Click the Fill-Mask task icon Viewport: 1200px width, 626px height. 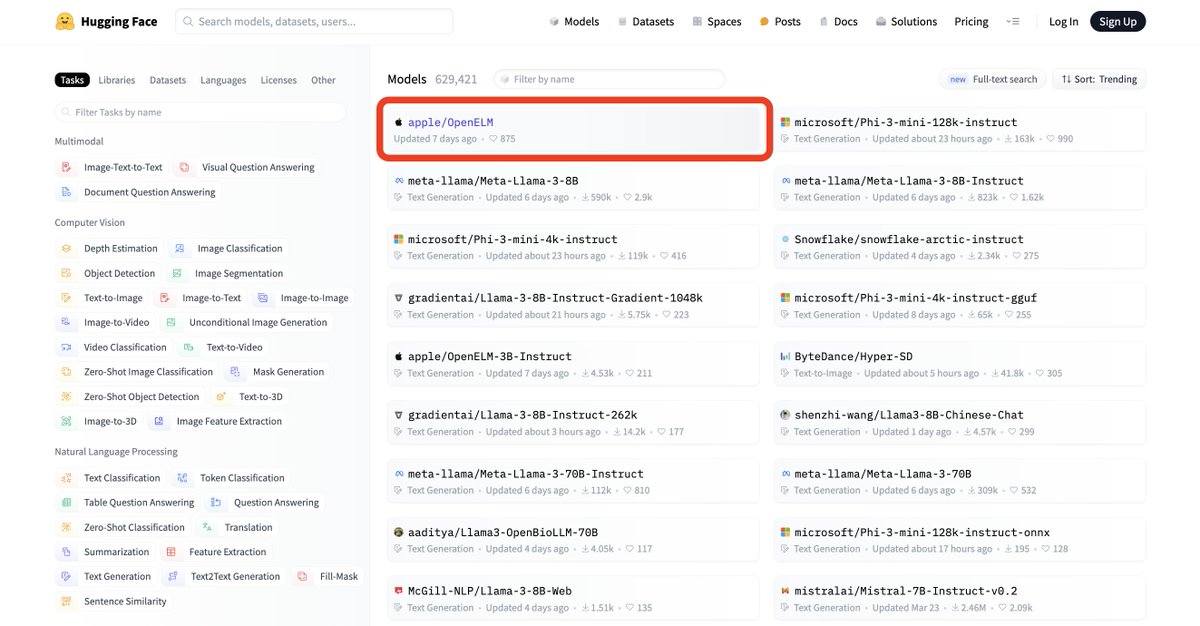(x=303, y=576)
